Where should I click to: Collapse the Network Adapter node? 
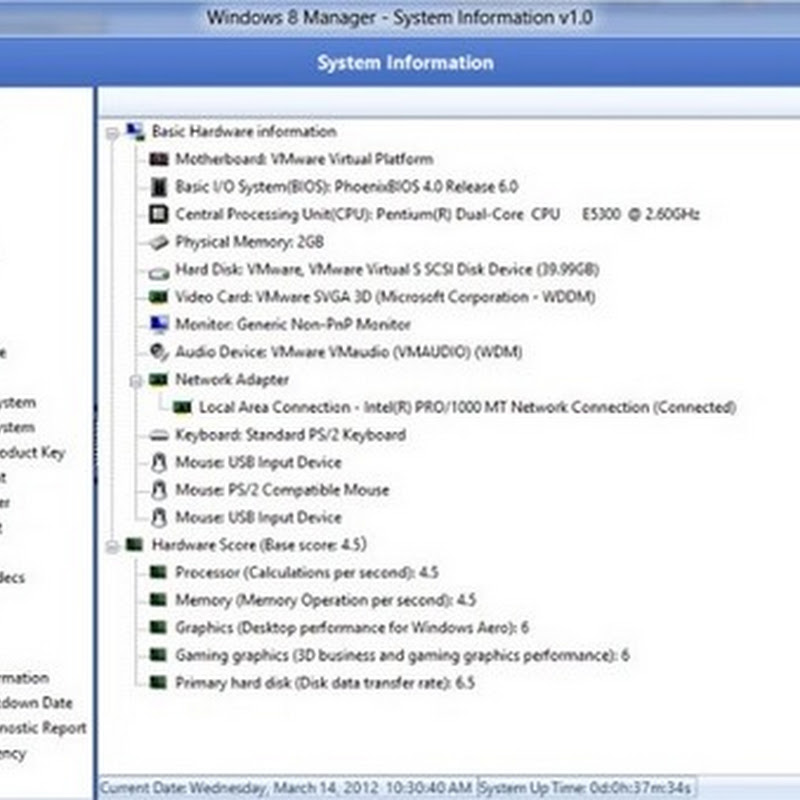136,381
